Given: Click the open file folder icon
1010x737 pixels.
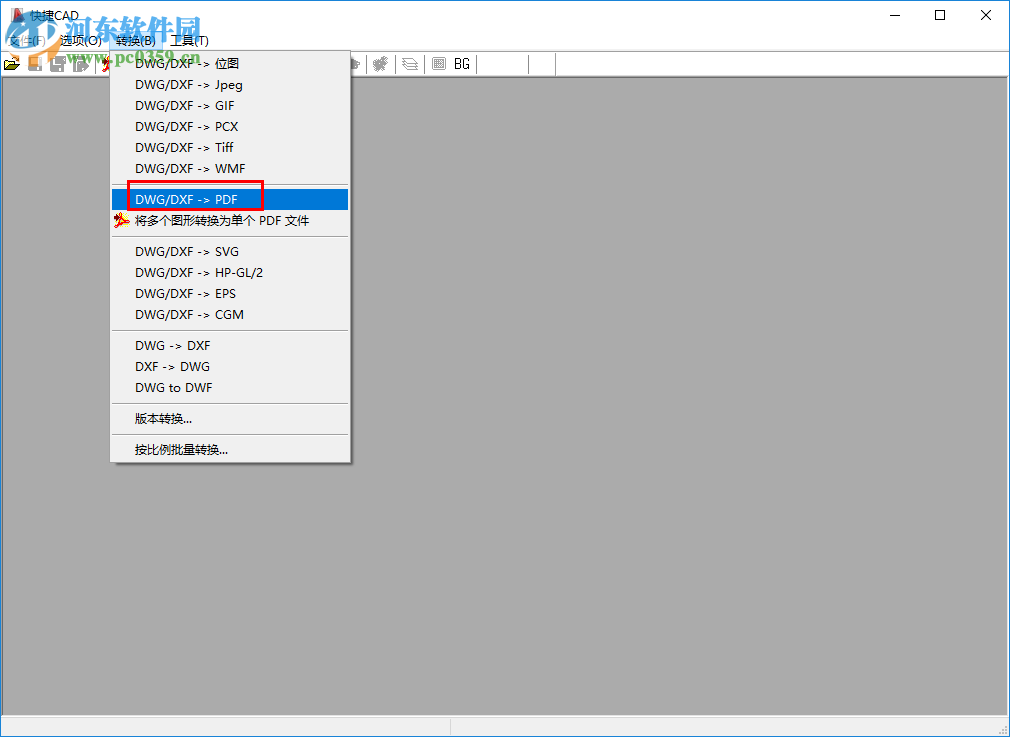Looking at the screenshot, I should coord(12,63).
